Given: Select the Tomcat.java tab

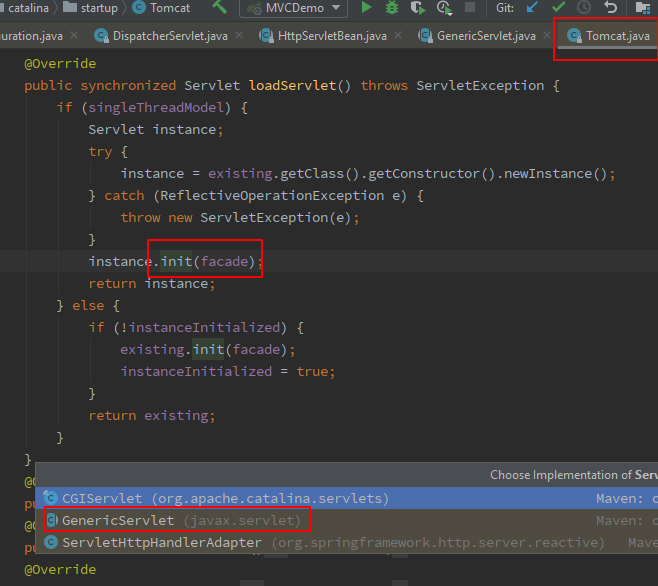Looking at the screenshot, I should (x=608, y=36).
